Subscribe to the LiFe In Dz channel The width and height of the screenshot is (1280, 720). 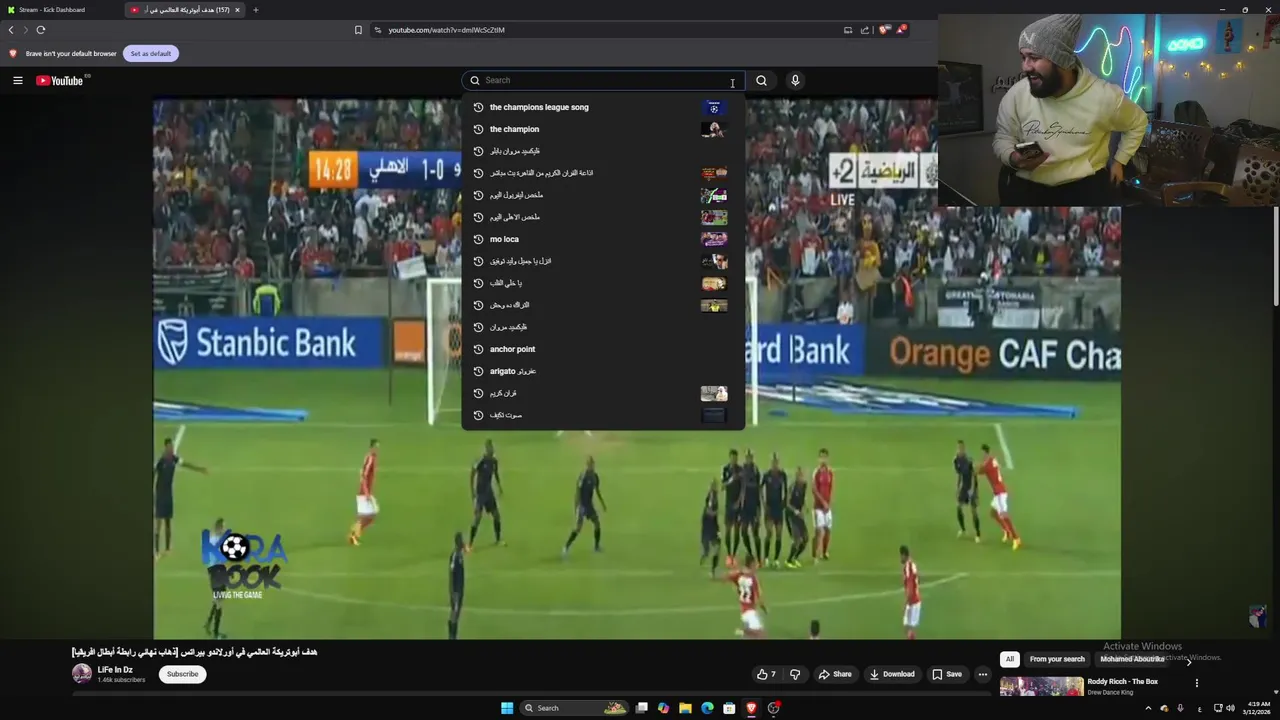click(x=182, y=674)
